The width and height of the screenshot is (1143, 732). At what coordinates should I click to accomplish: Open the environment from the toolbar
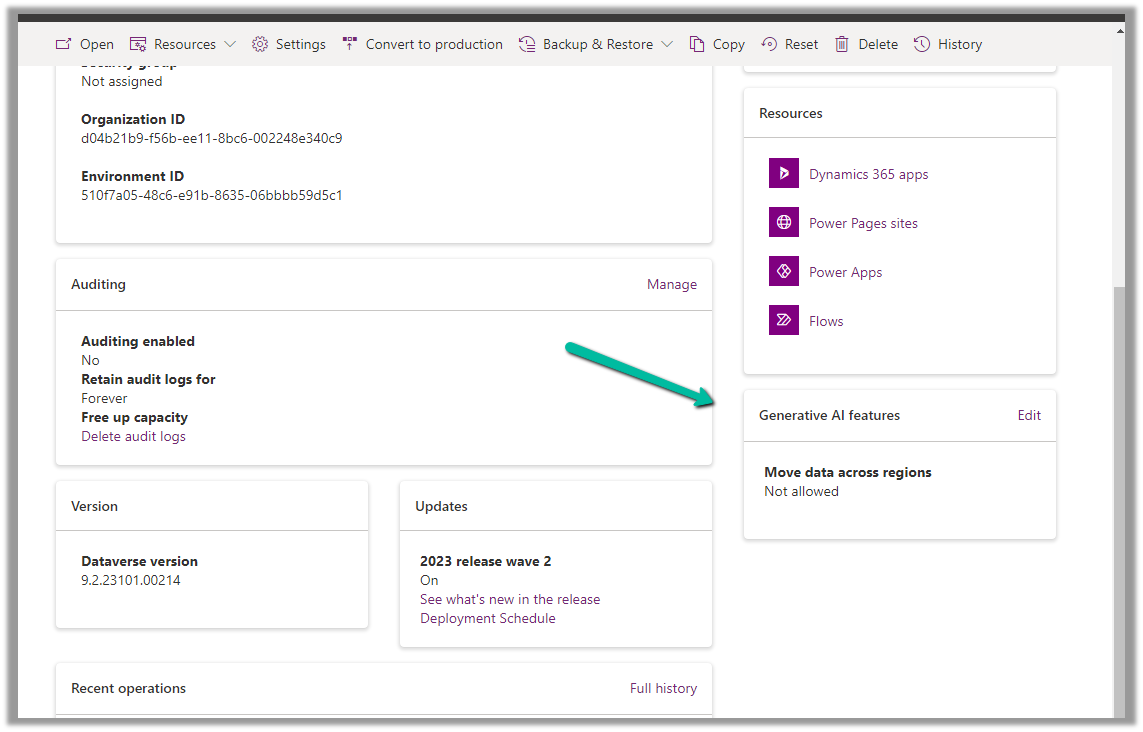pos(84,44)
